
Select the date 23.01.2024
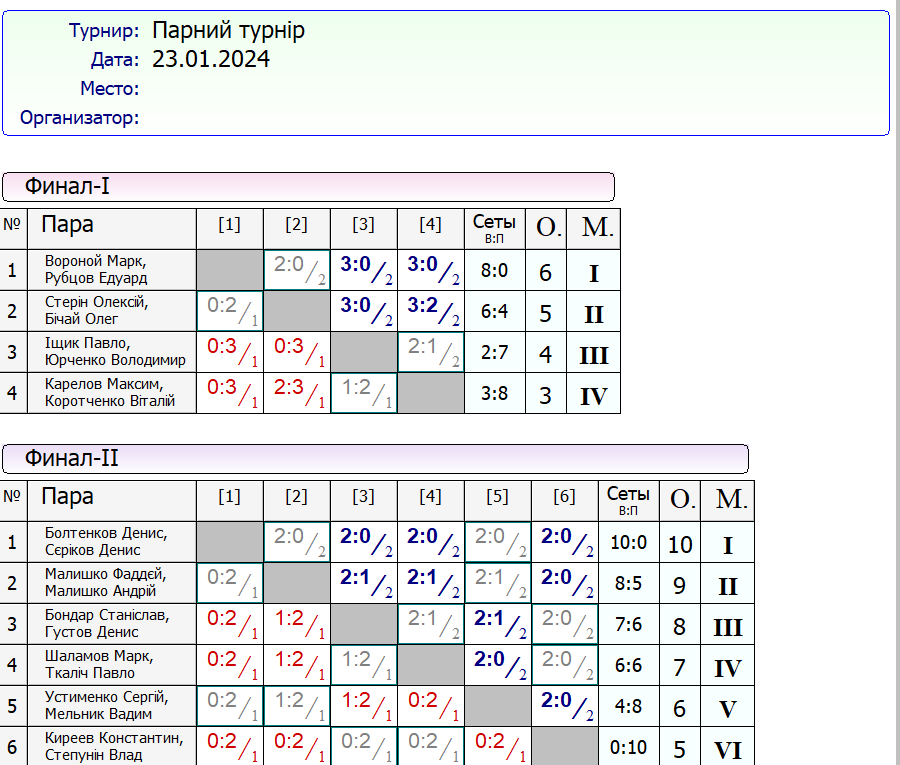click(x=211, y=60)
